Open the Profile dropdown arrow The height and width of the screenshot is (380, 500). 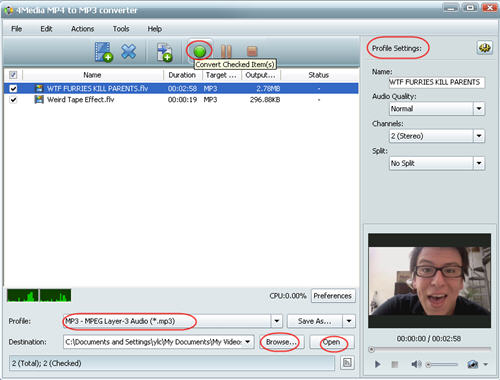(276, 321)
